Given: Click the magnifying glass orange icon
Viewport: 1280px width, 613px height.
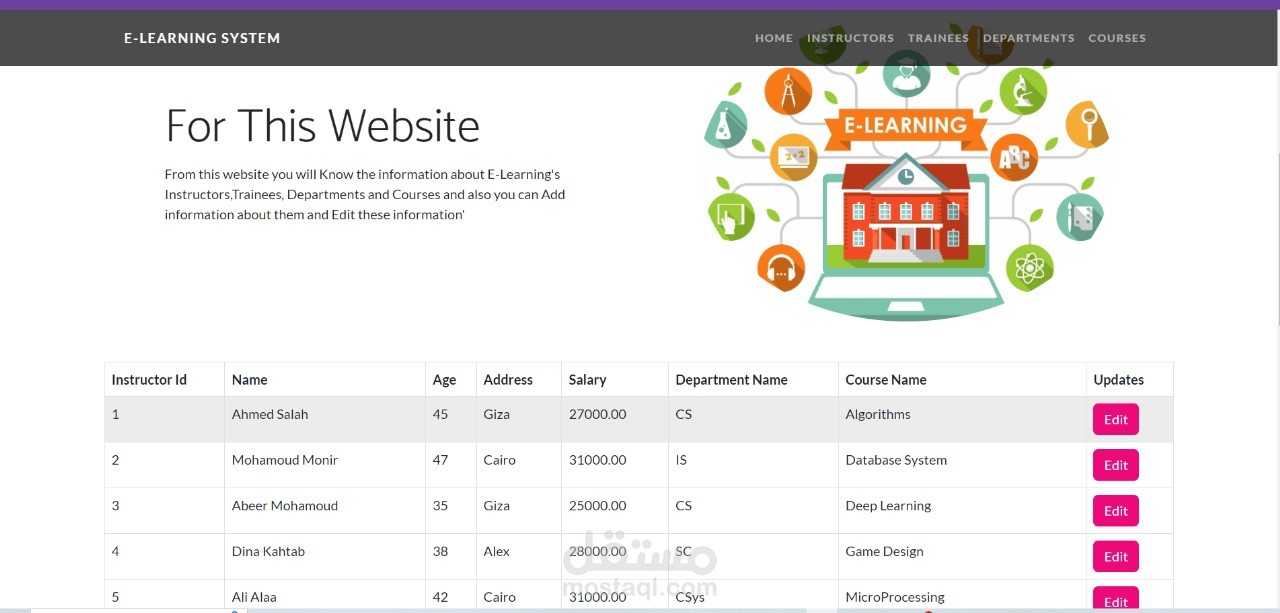Looking at the screenshot, I should pos(1085,125).
